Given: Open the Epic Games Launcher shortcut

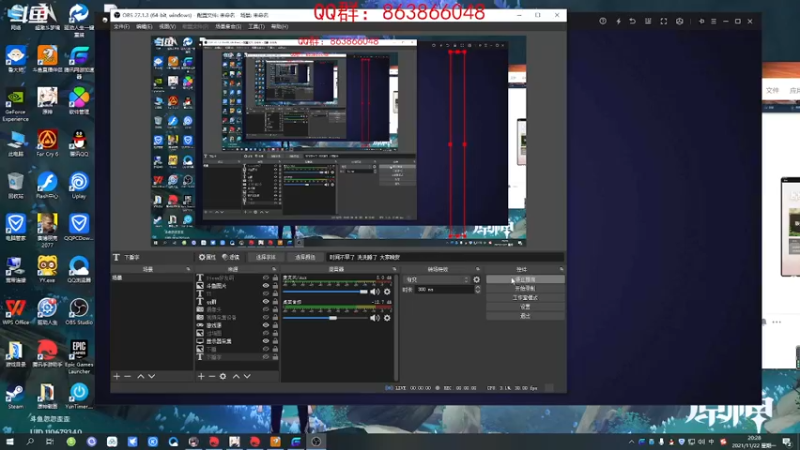Looking at the screenshot, I should coord(79,357).
